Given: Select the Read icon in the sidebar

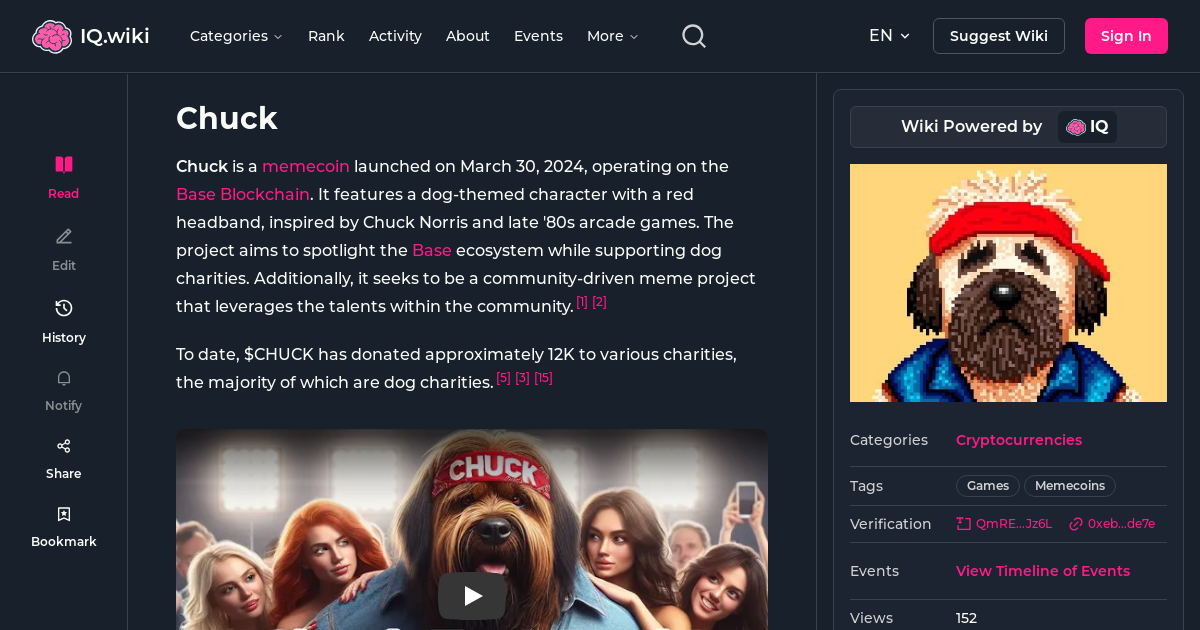Looking at the screenshot, I should click(63, 164).
